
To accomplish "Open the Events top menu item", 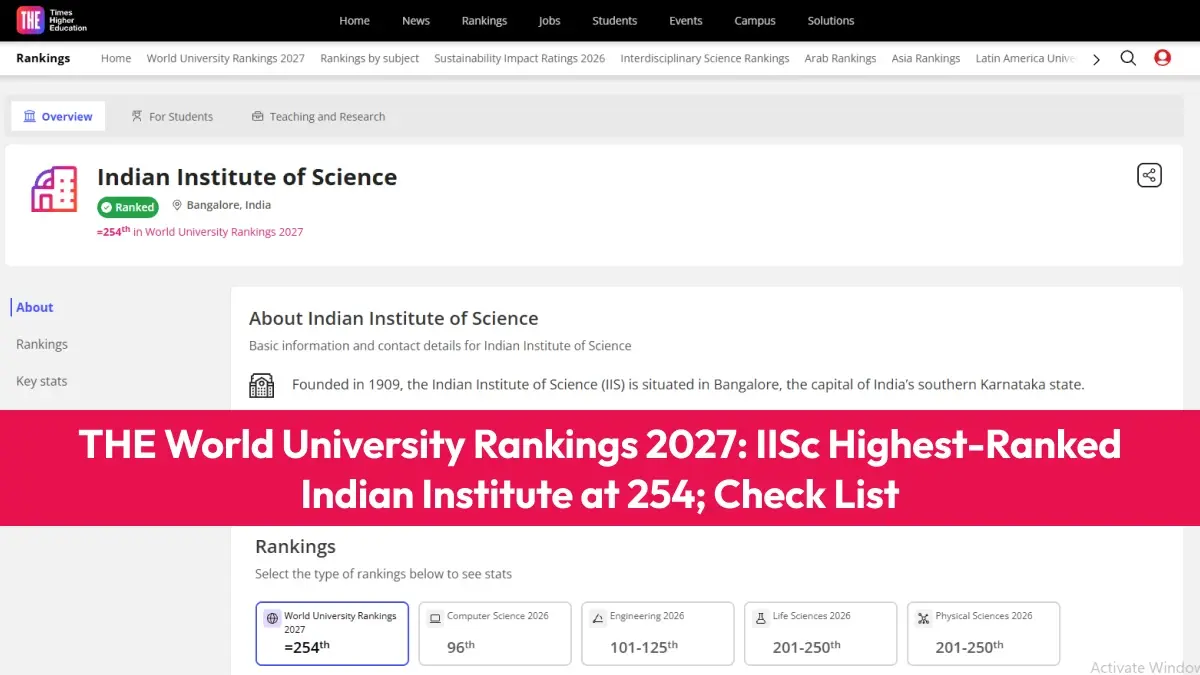I will pyautogui.click(x=686, y=20).
